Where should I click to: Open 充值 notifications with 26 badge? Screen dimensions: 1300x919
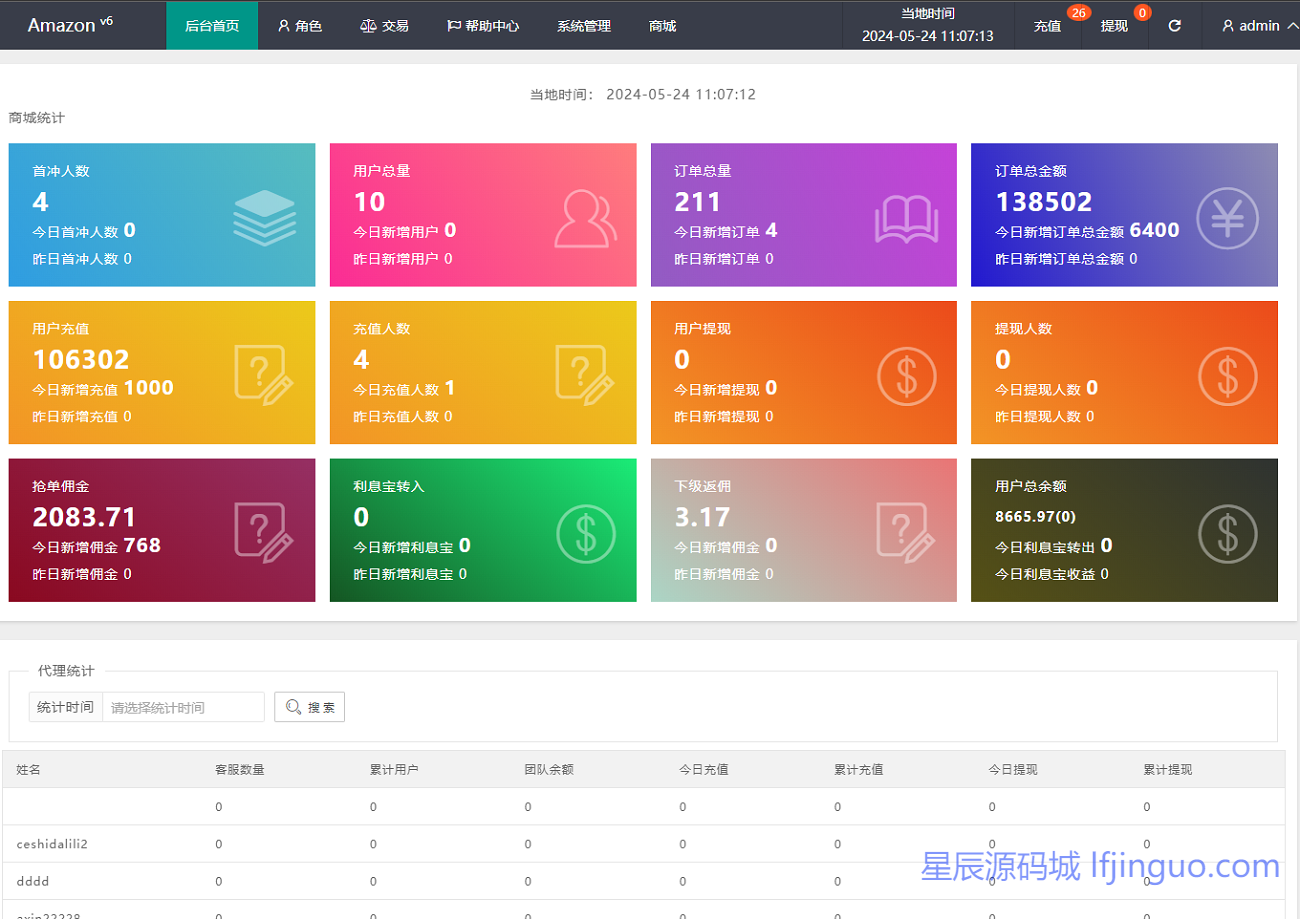[x=1048, y=26]
